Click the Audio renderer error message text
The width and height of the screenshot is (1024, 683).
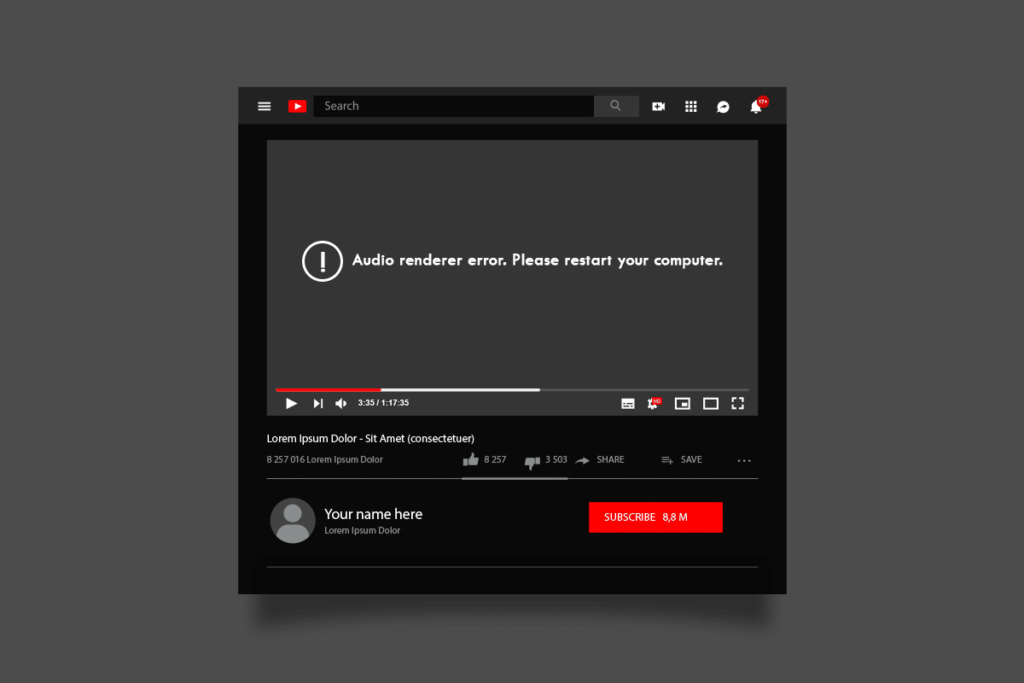pos(537,261)
